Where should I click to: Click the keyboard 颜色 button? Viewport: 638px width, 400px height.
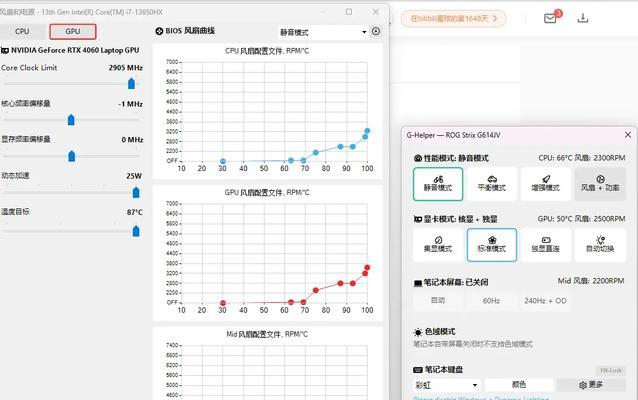[519, 385]
